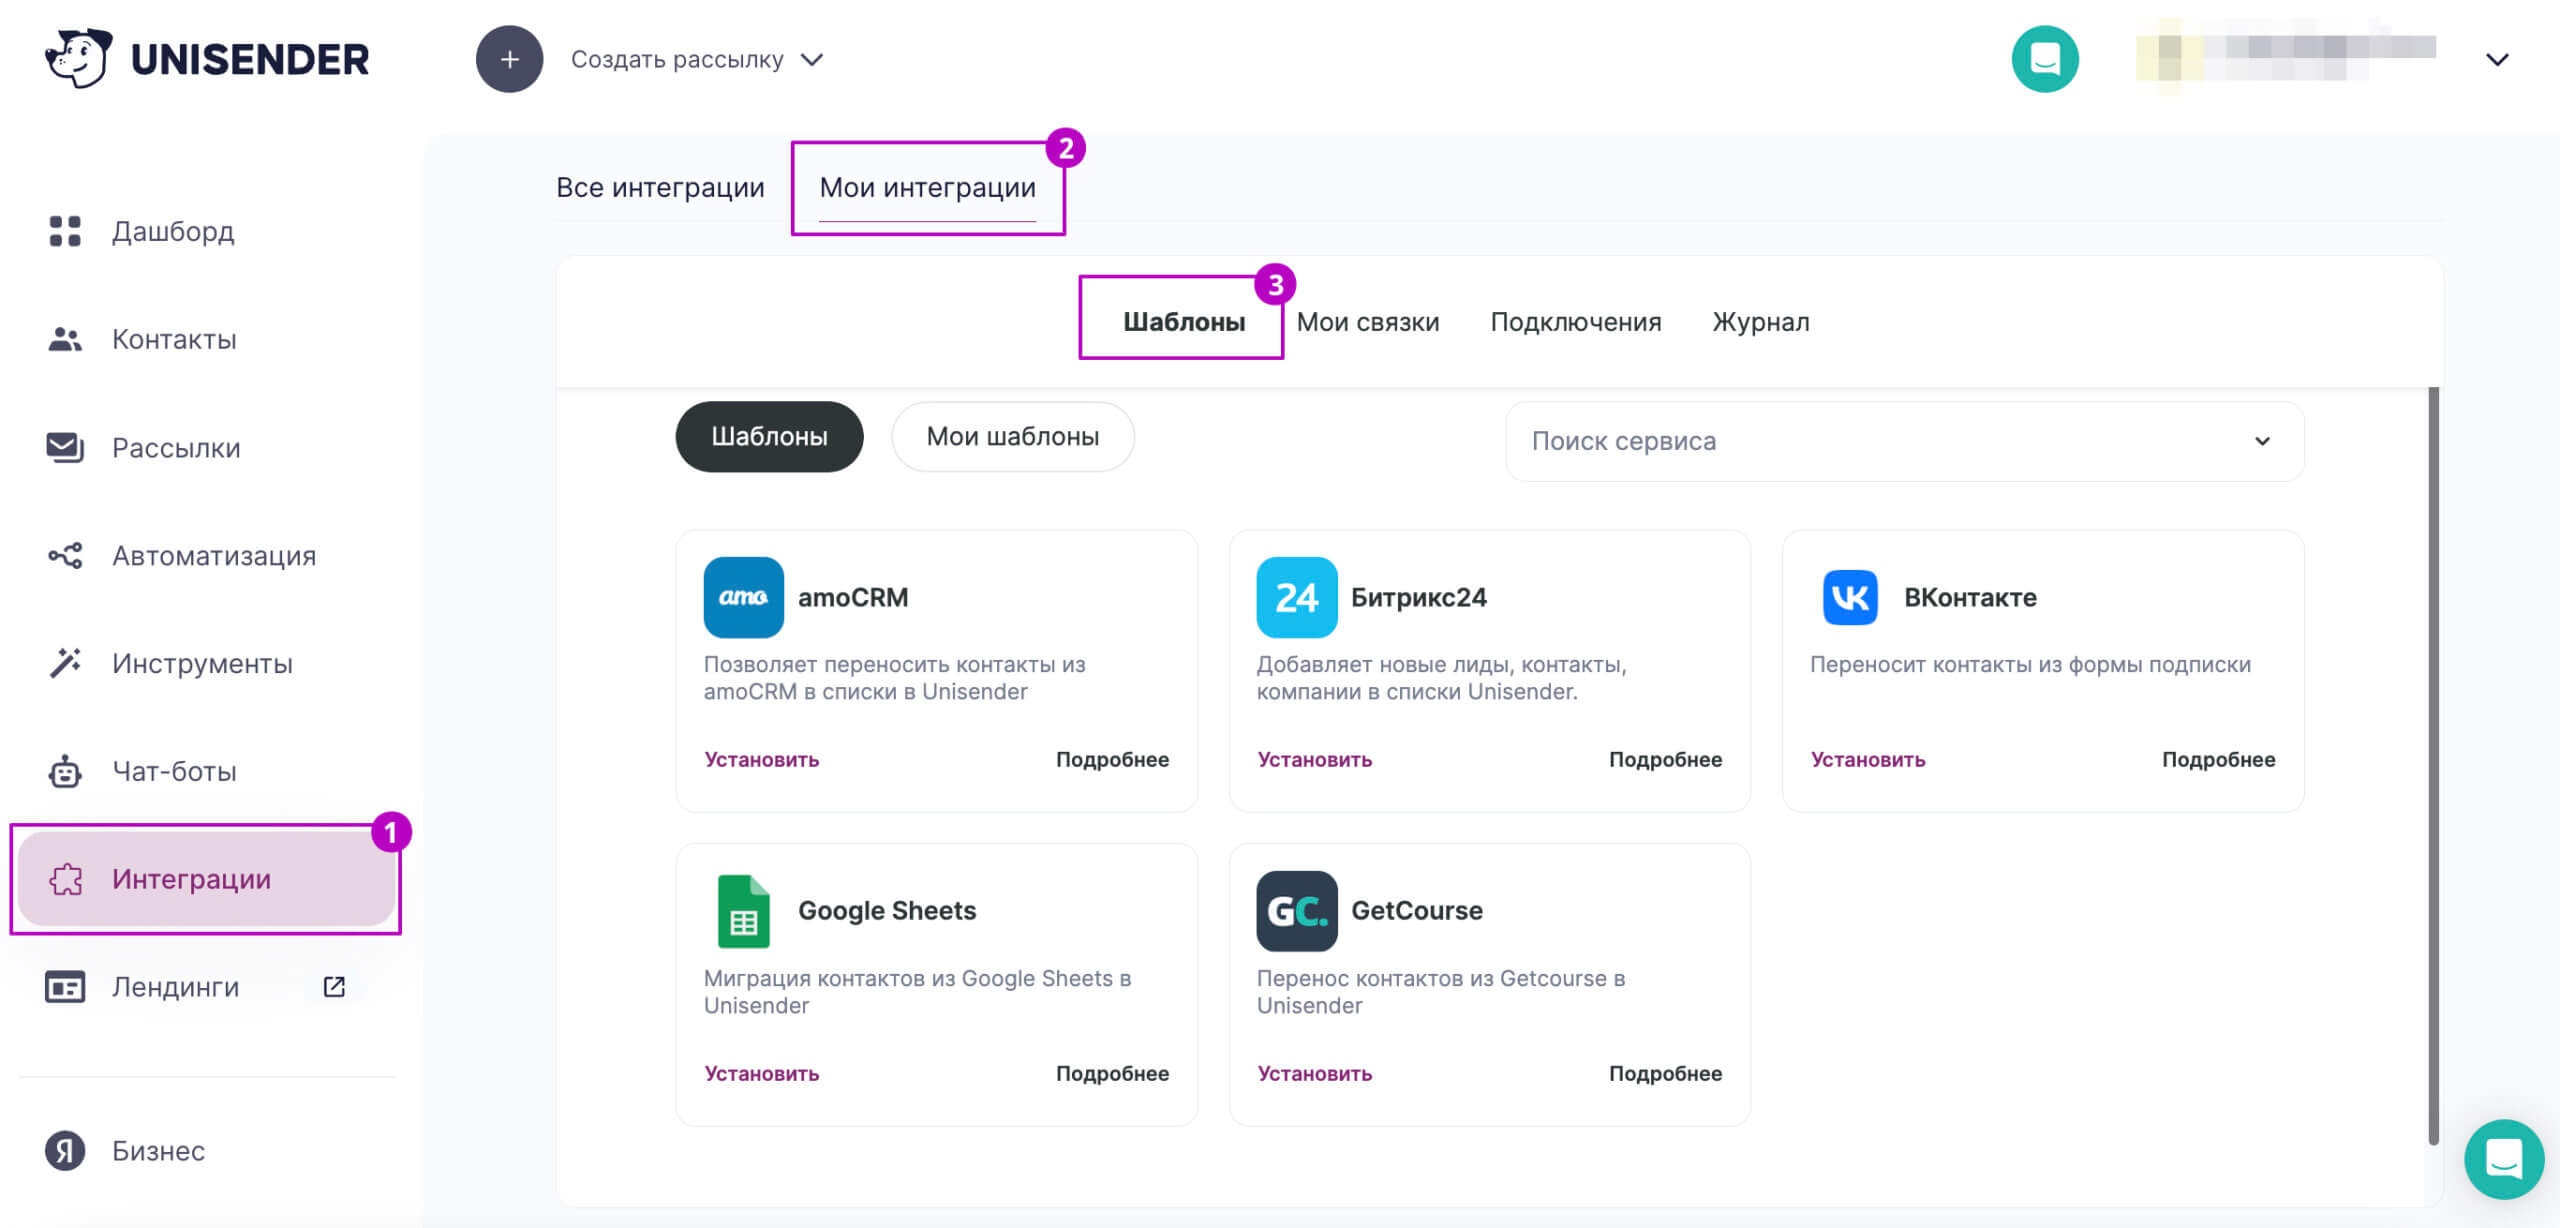This screenshot has height=1228, width=2560.
Task: Click the Поиск сервиса search field
Action: (1904, 441)
